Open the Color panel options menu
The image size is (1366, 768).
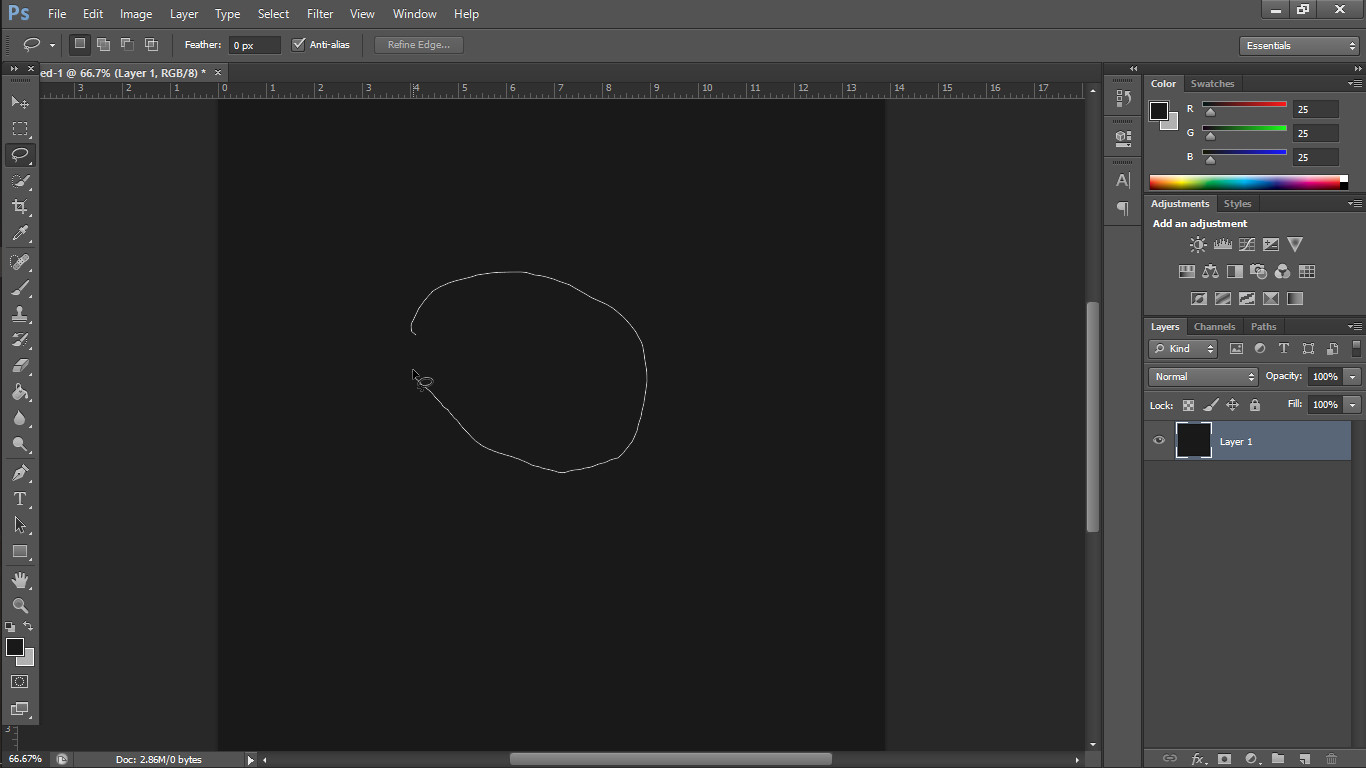1355,84
